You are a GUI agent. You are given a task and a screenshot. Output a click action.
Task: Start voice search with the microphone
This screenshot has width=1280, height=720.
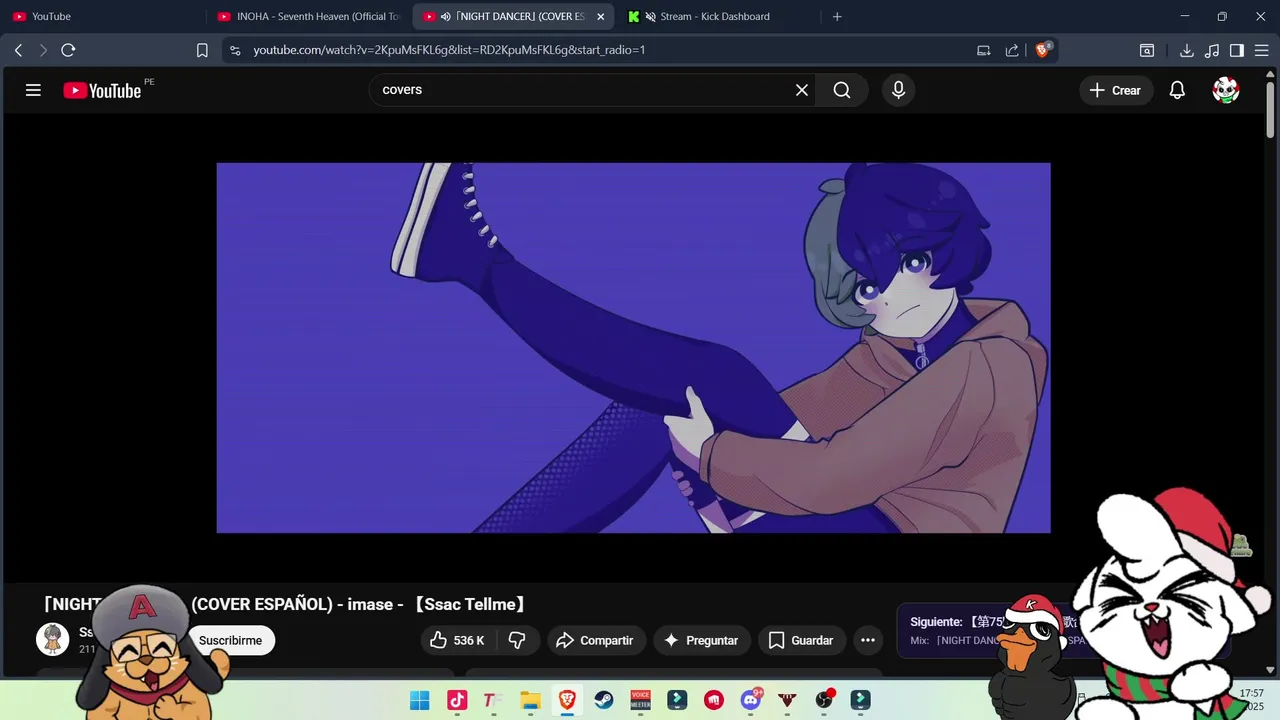pos(898,90)
